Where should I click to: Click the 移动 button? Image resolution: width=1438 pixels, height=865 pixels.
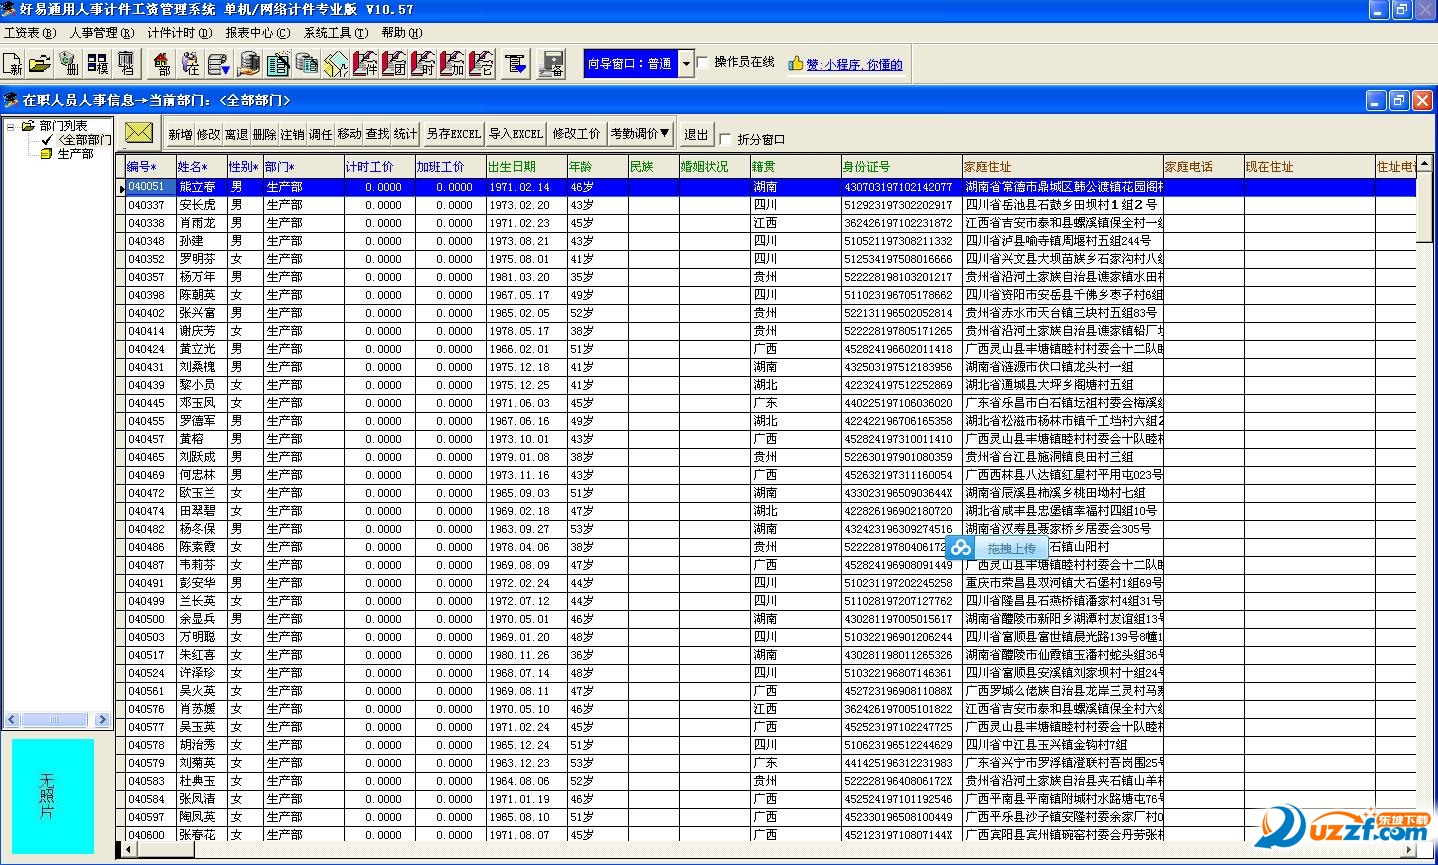click(x=349, y=133)
